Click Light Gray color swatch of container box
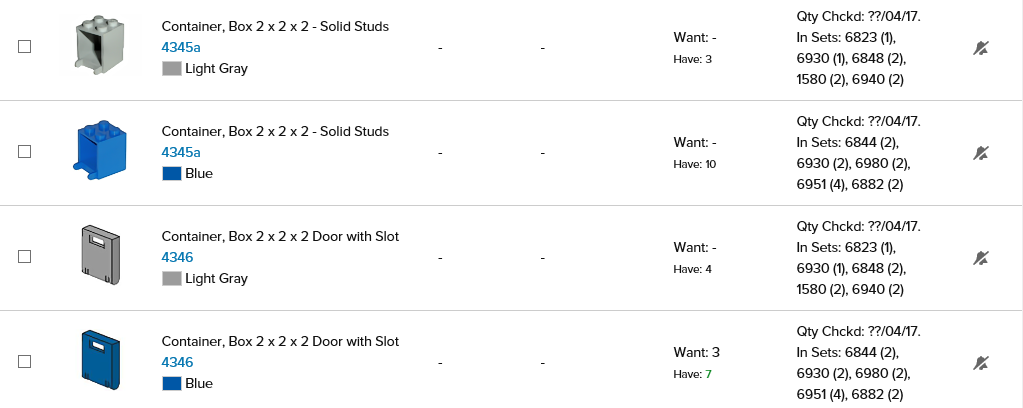The height and width of the screenshot is (408, 1023). click(x=171, y=69)
